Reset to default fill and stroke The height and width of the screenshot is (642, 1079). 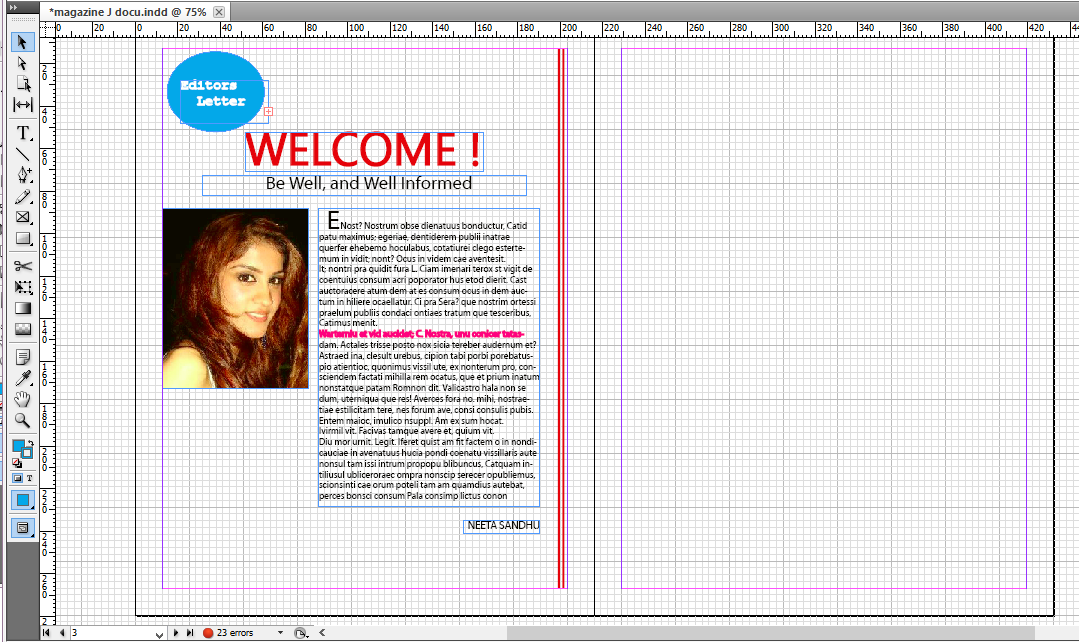16,463
